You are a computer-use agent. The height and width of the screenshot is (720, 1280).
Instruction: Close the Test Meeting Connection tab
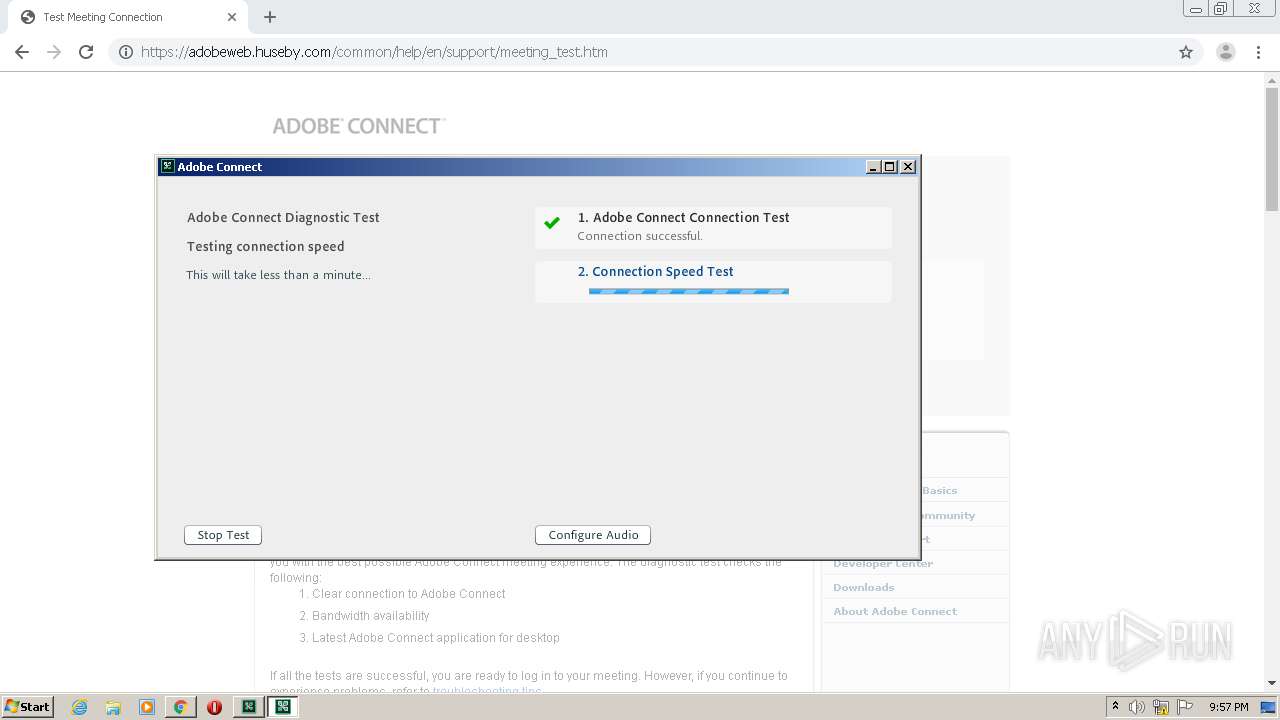coord(232,17)
